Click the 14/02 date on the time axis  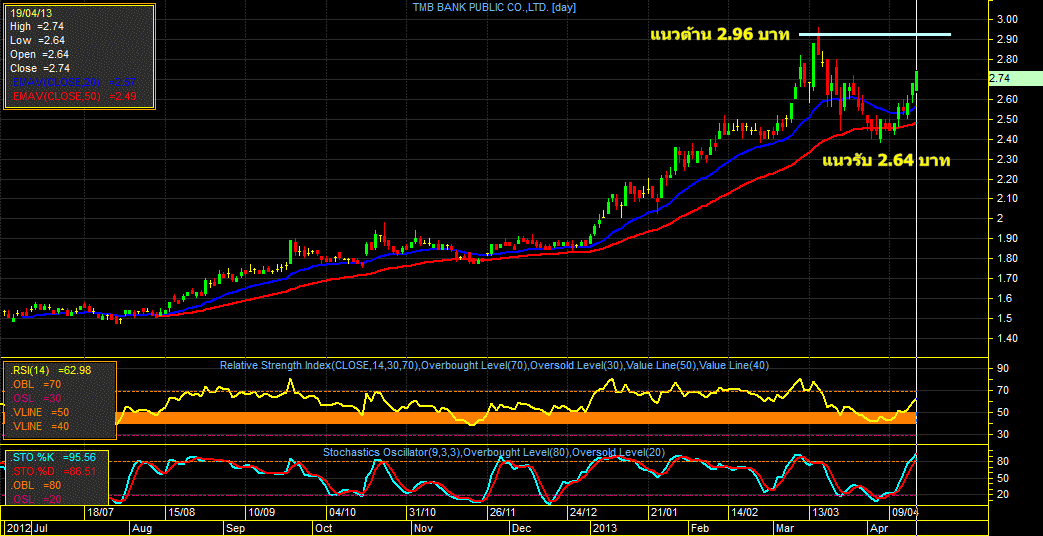click(744, 513)
